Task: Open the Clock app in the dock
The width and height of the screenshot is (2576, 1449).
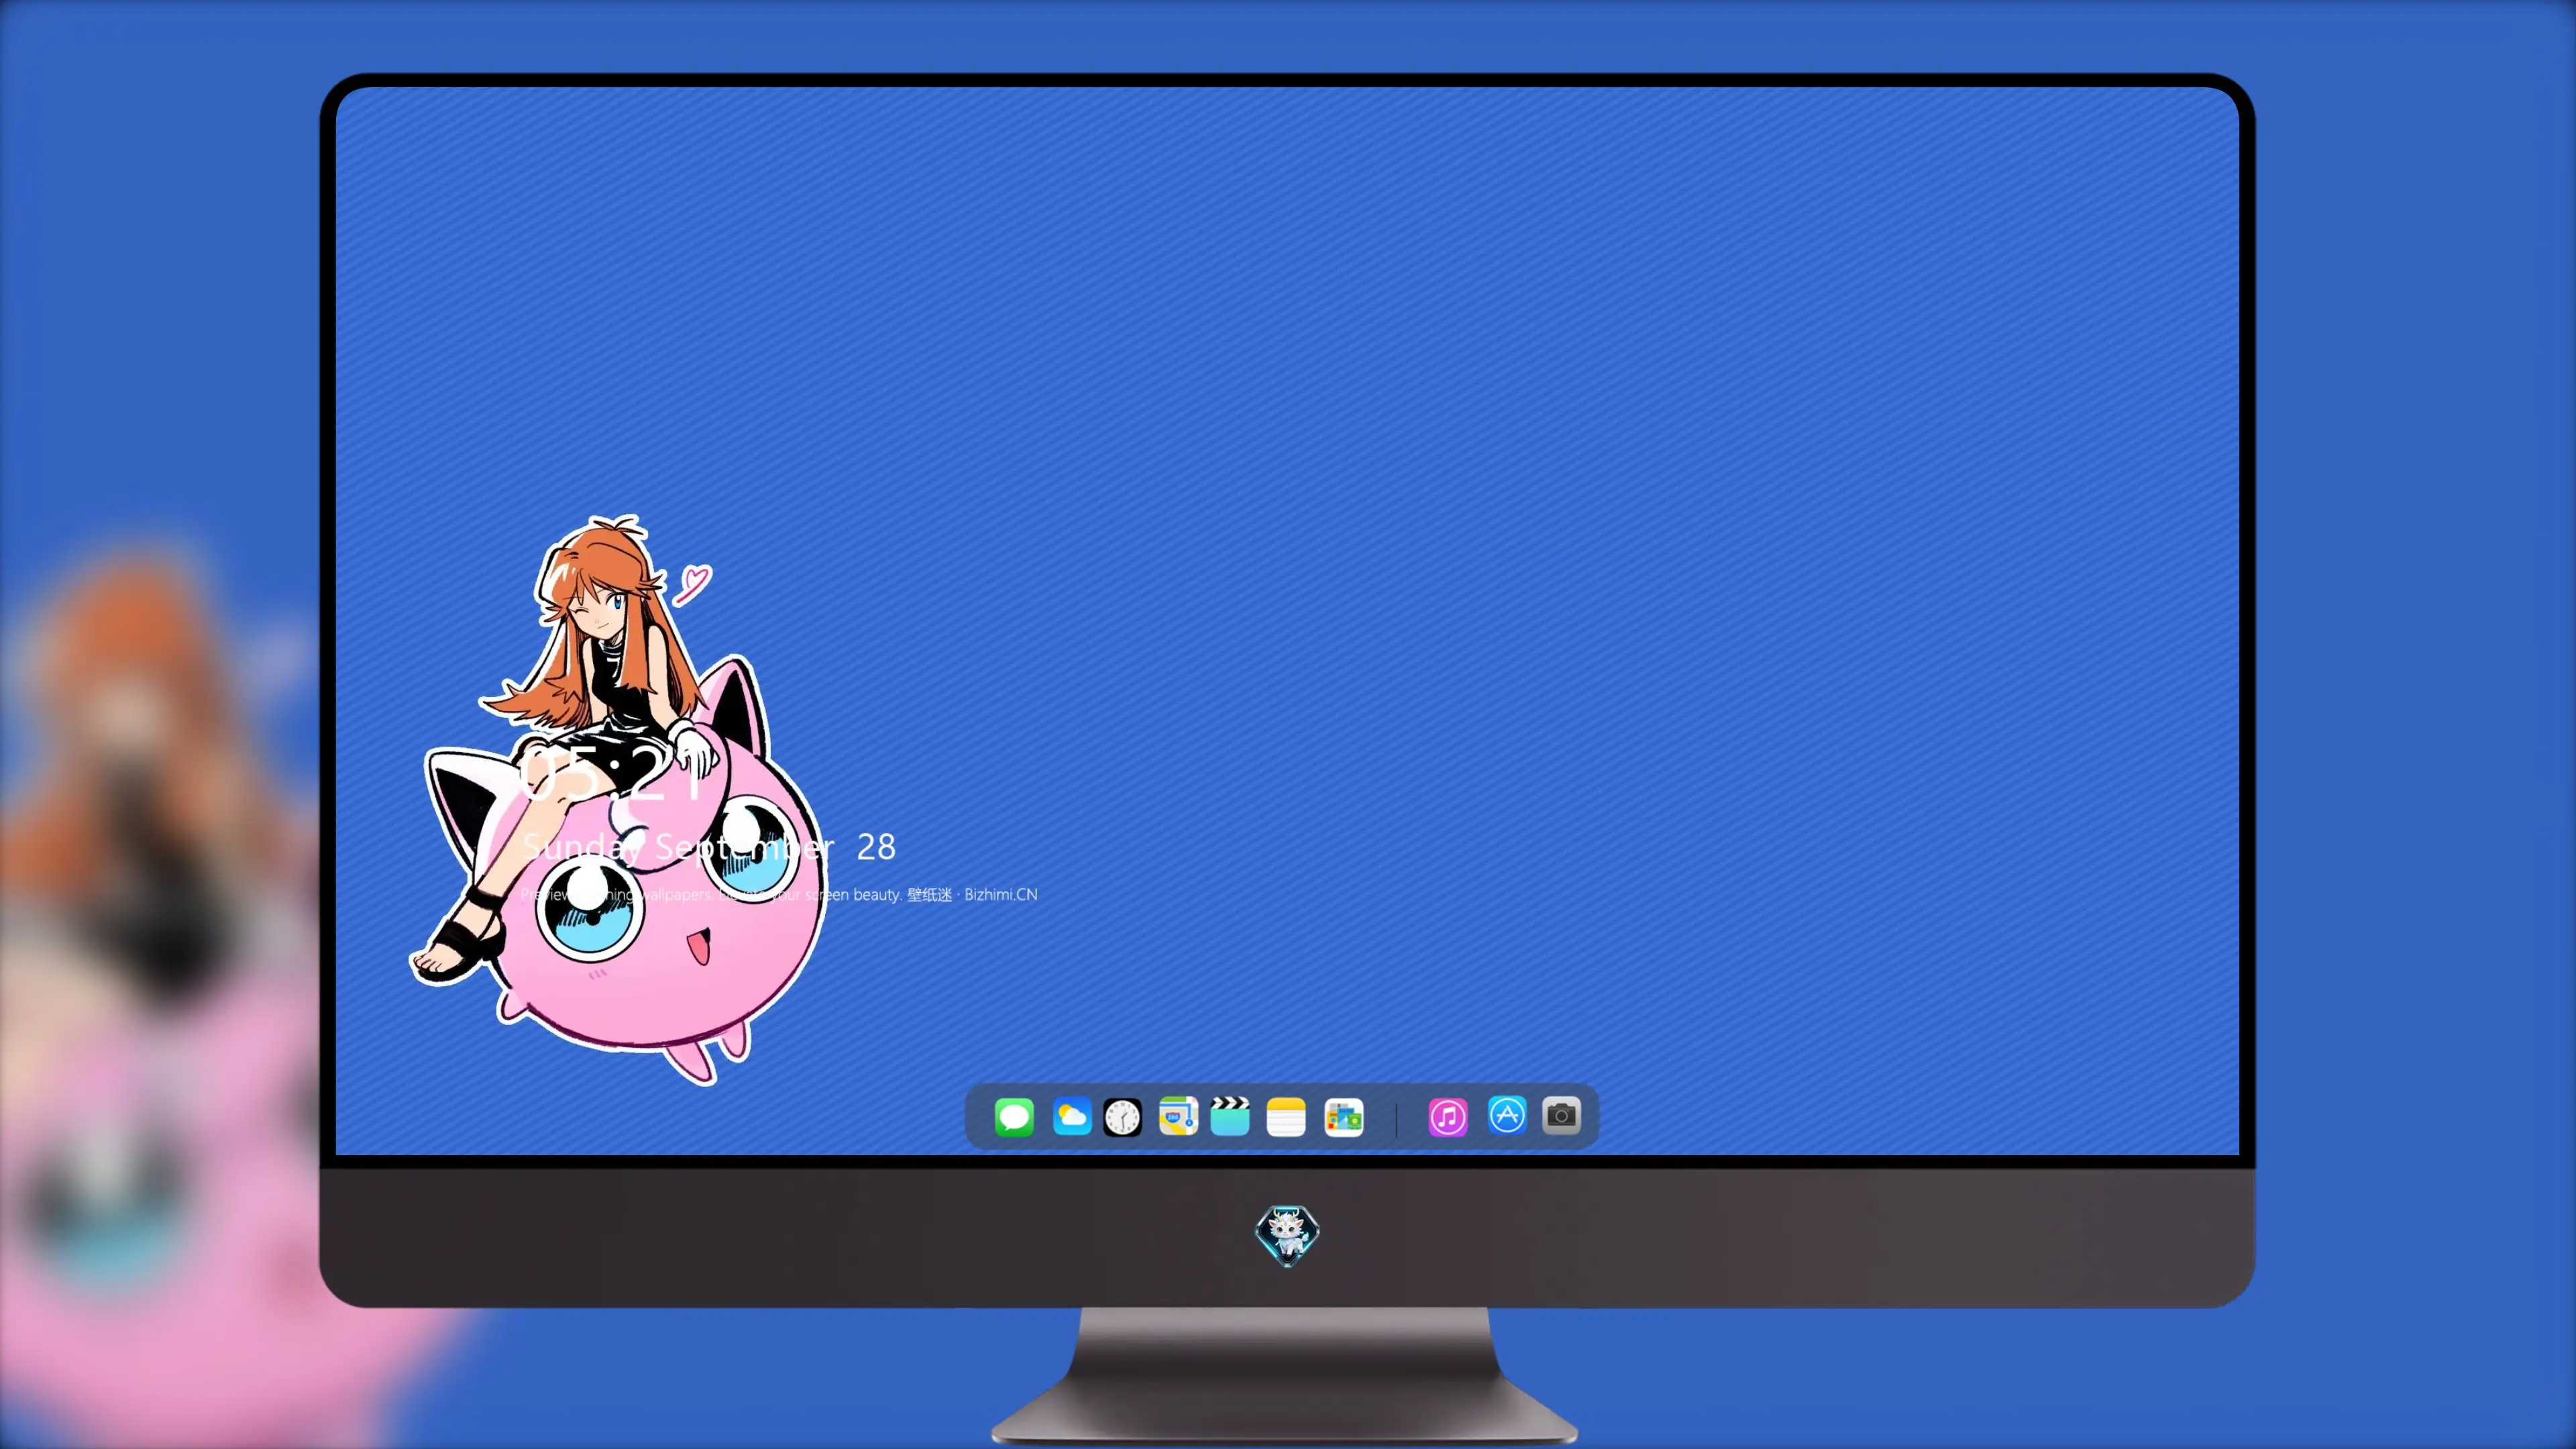Action: pyautogui.click(x=1122, y=1117)
